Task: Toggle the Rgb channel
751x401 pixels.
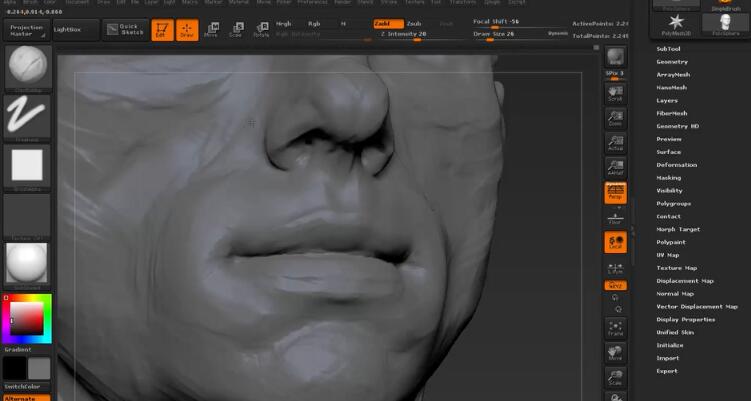Action: tap(314, 24)
